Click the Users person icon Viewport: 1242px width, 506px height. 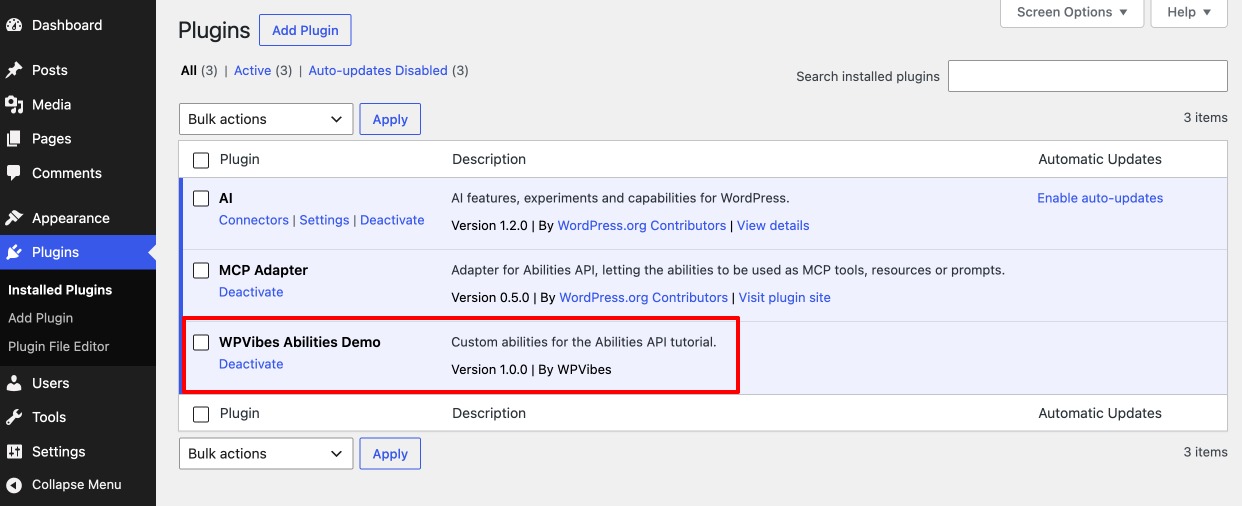tap(14, 383)
